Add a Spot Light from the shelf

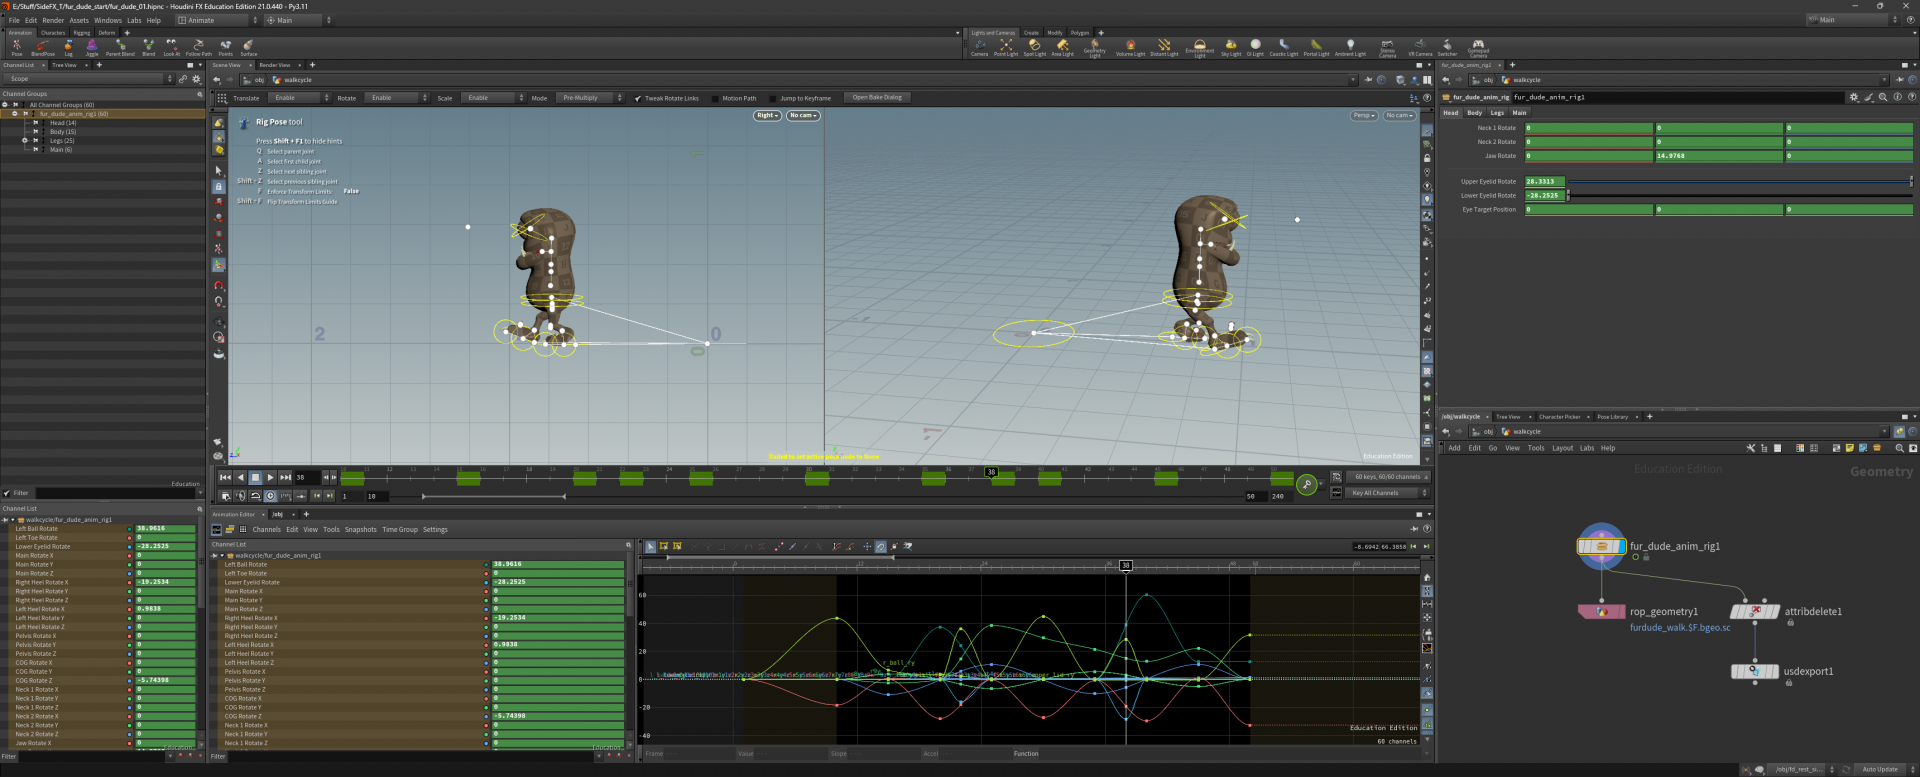(x=1034, y=46)
